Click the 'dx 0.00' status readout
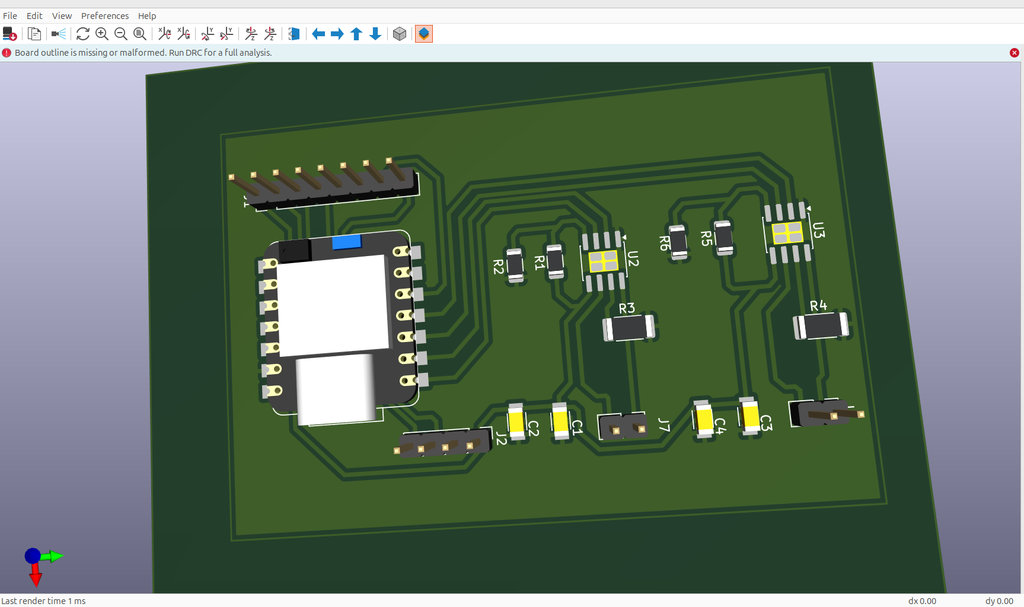 click(x=921, y=600)
